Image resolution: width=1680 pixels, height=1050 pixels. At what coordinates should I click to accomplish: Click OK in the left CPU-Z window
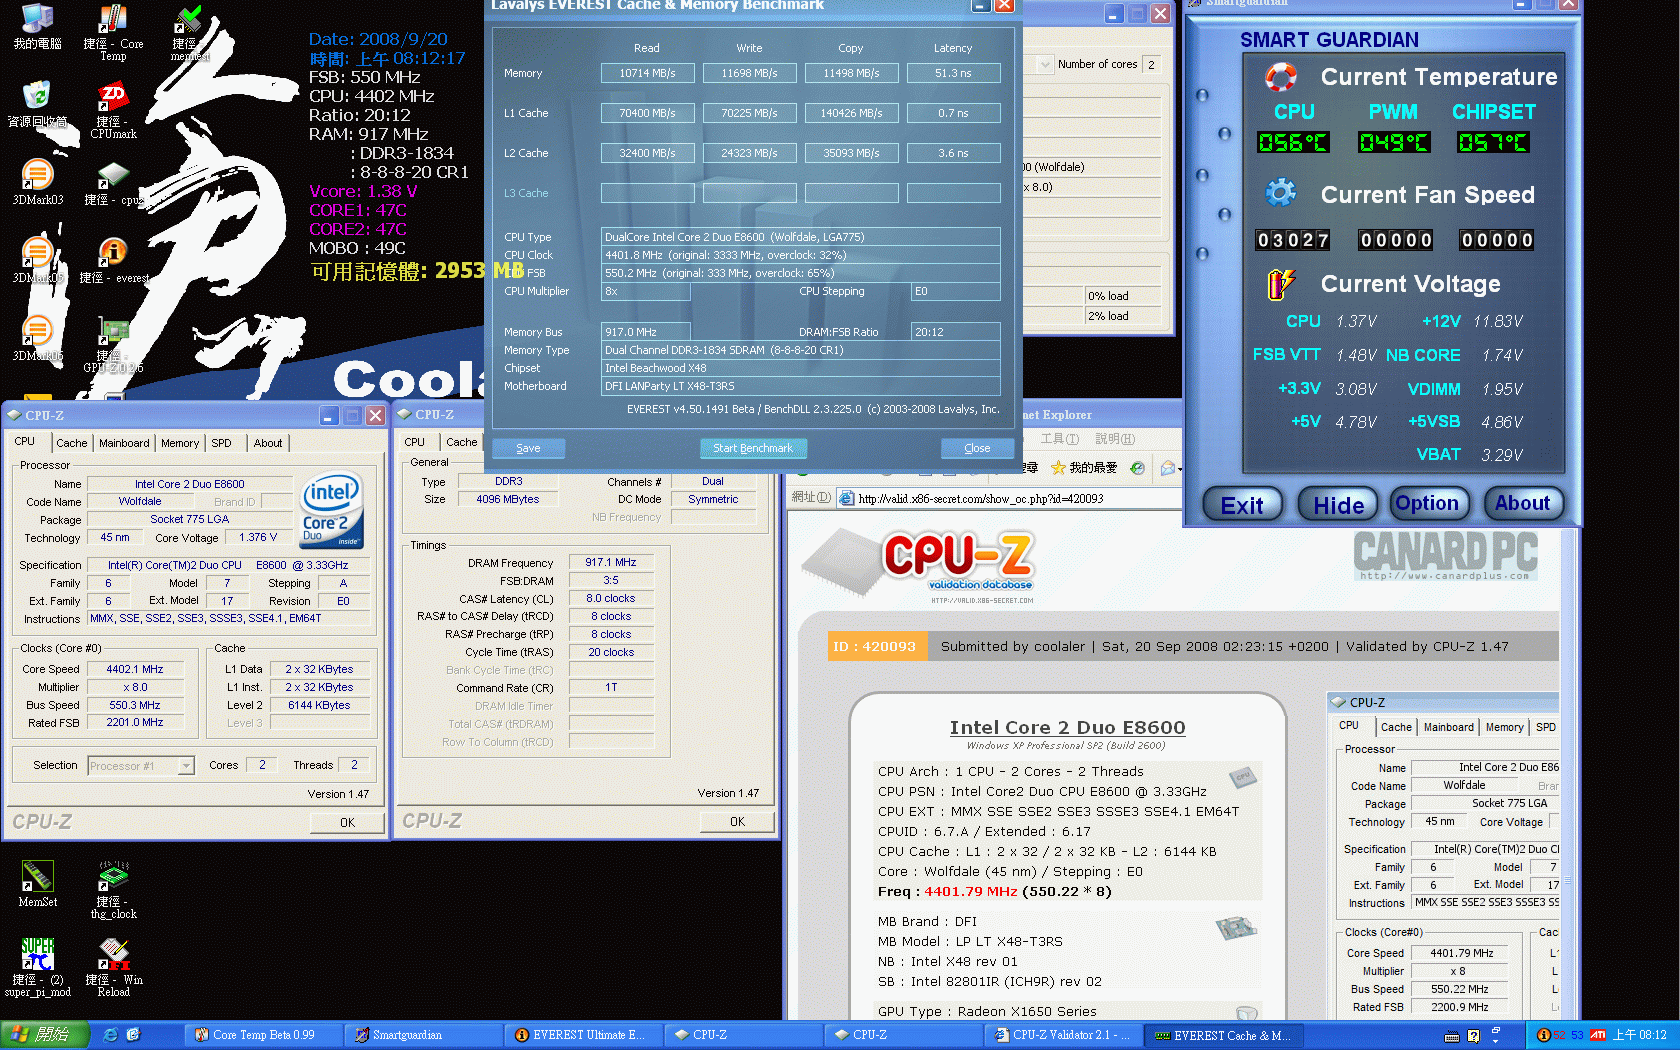(x=347, y=822)
